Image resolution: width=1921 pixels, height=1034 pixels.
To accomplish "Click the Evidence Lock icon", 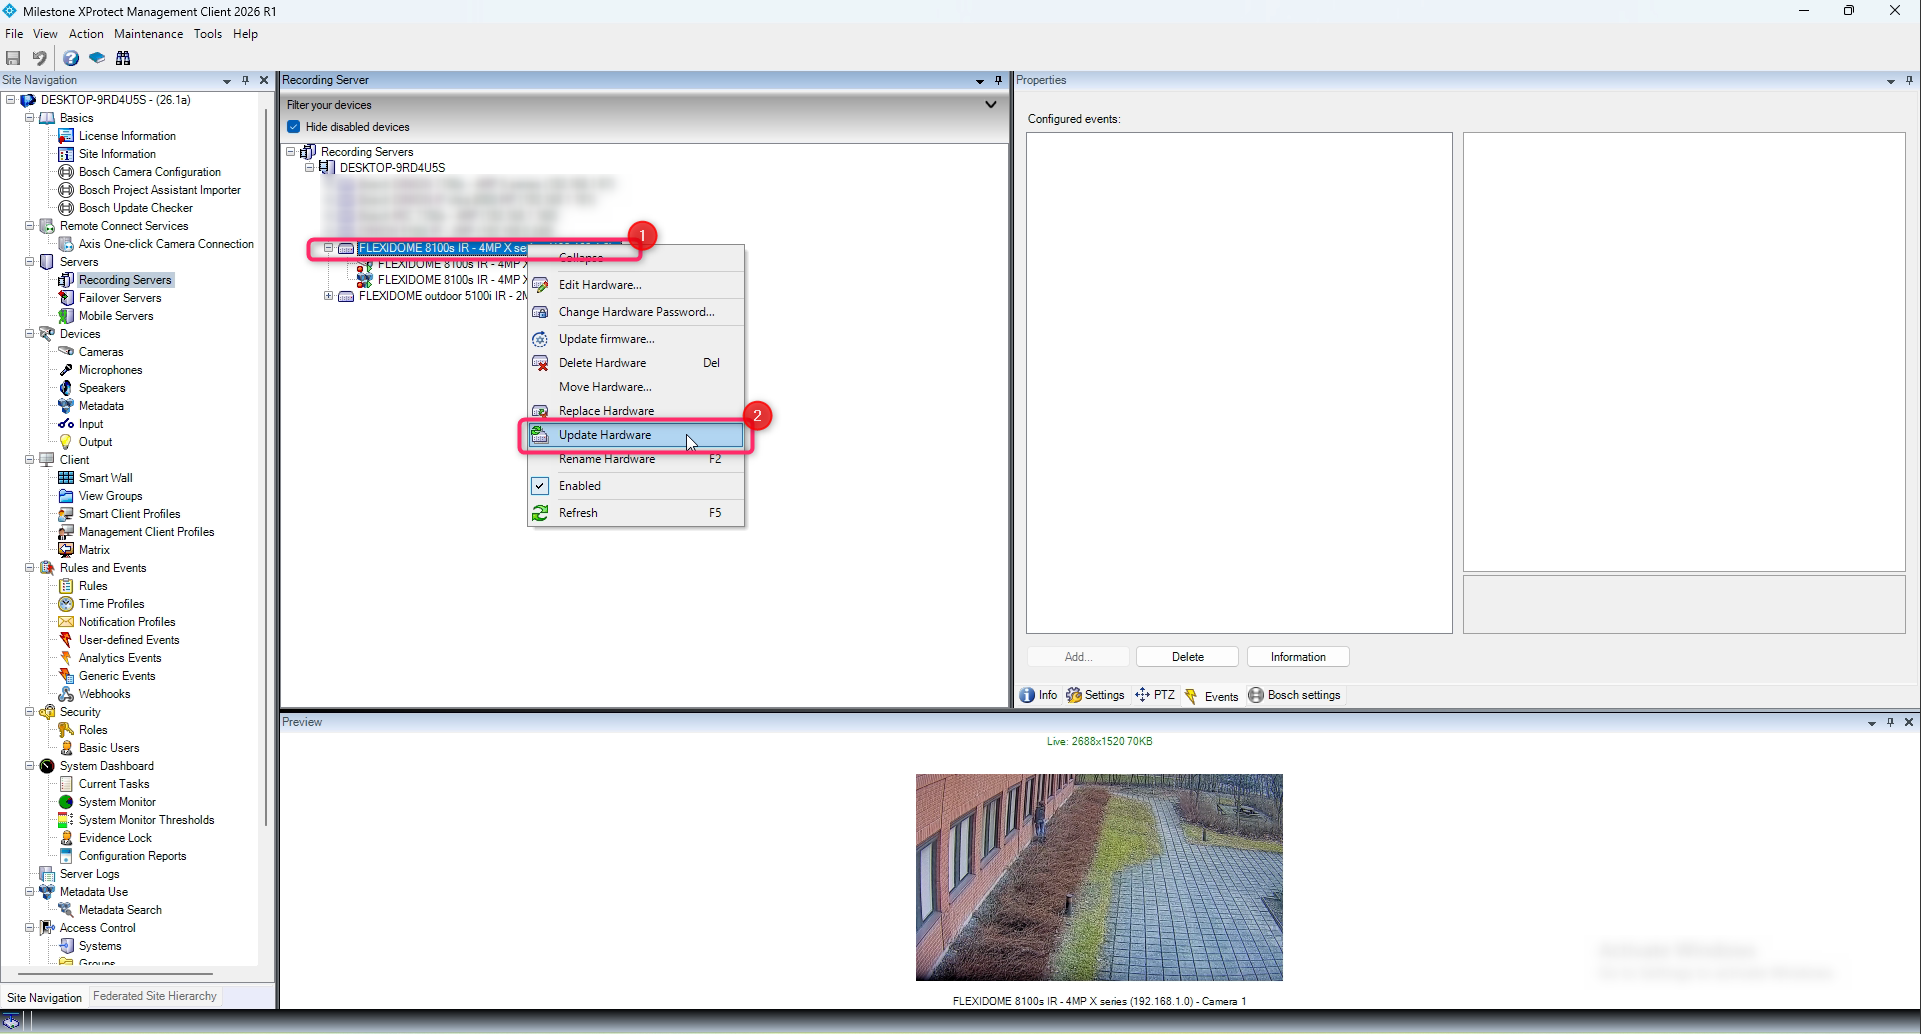I will [66, 838].
